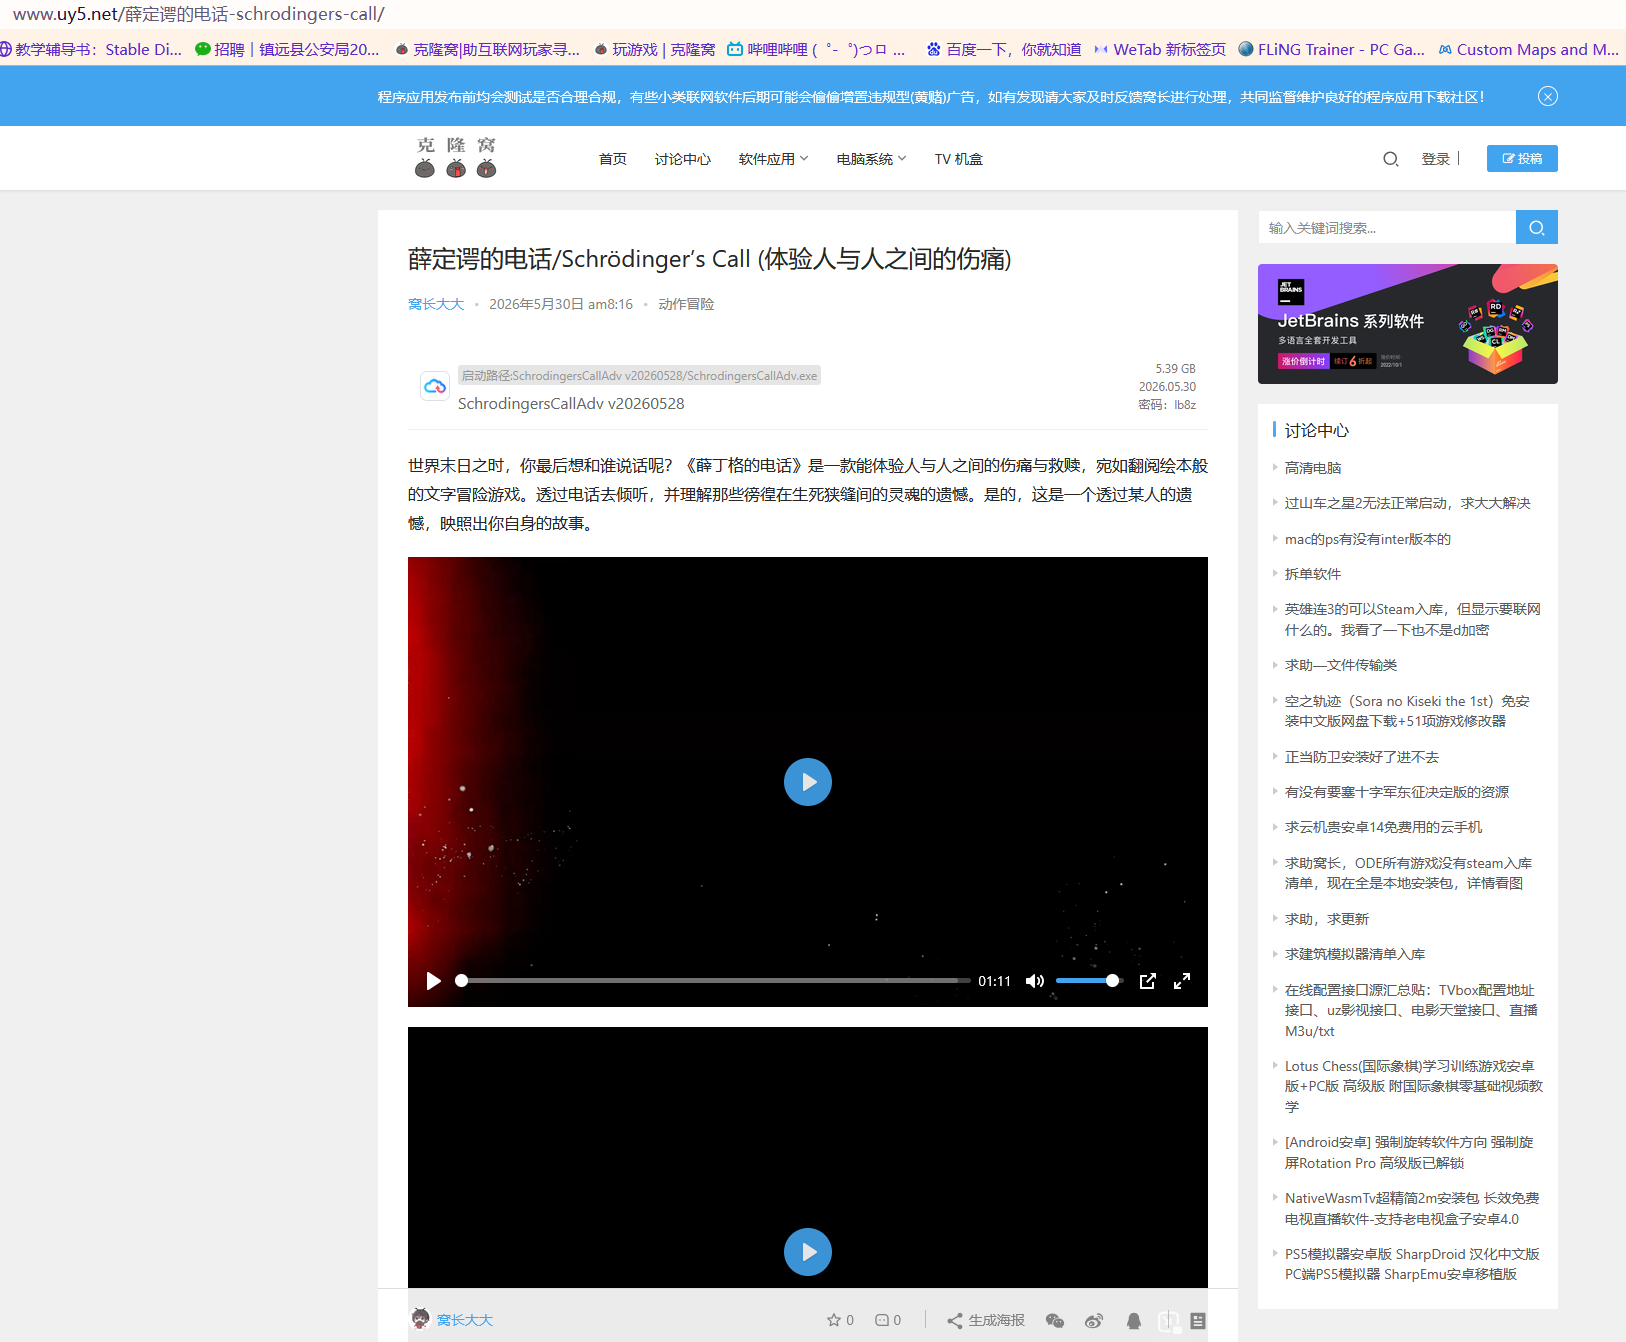The width and height of the screenshot is (1626, 1342).
Task: Expand the 电脑系统 dropdown menu
Action: click(x=871, y=159)
